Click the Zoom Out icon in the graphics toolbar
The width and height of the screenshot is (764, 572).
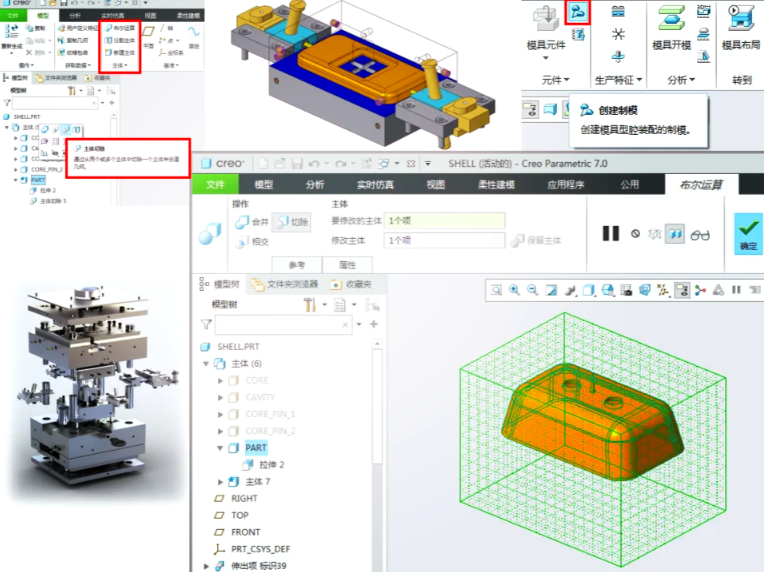[x=533, y=290]
